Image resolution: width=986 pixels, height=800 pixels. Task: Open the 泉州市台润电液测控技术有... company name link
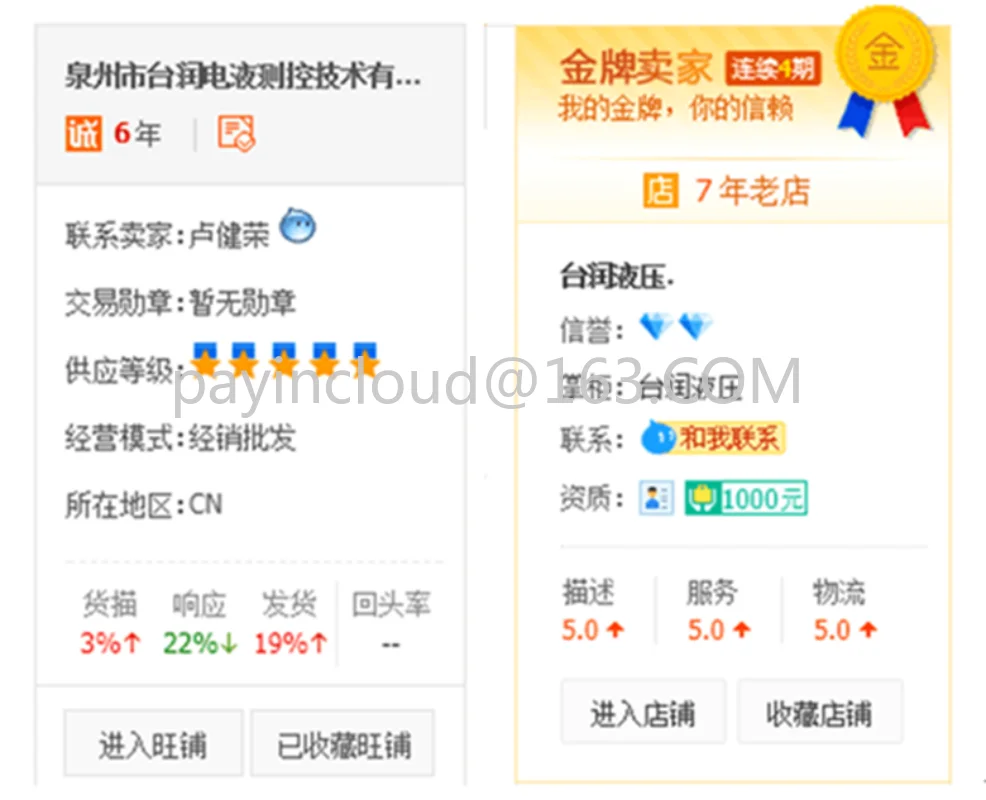coord(243,75)
